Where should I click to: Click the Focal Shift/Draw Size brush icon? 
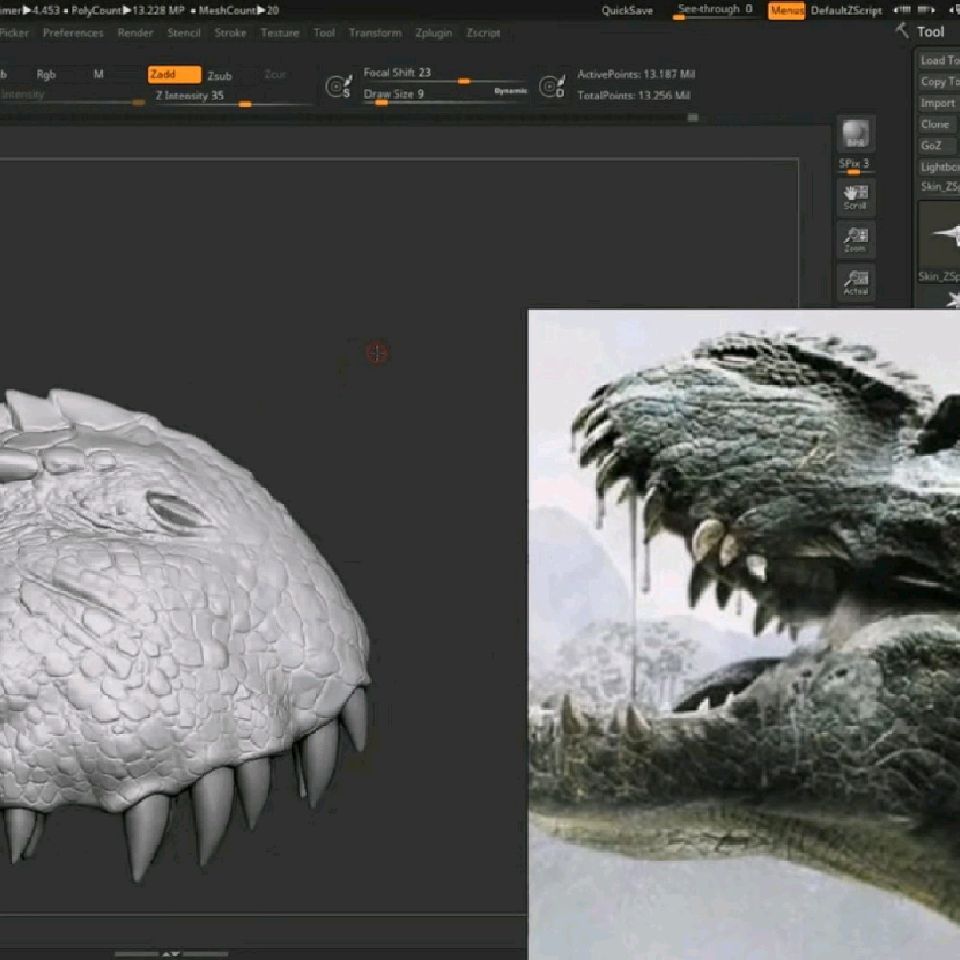click(x=338, y=87)
